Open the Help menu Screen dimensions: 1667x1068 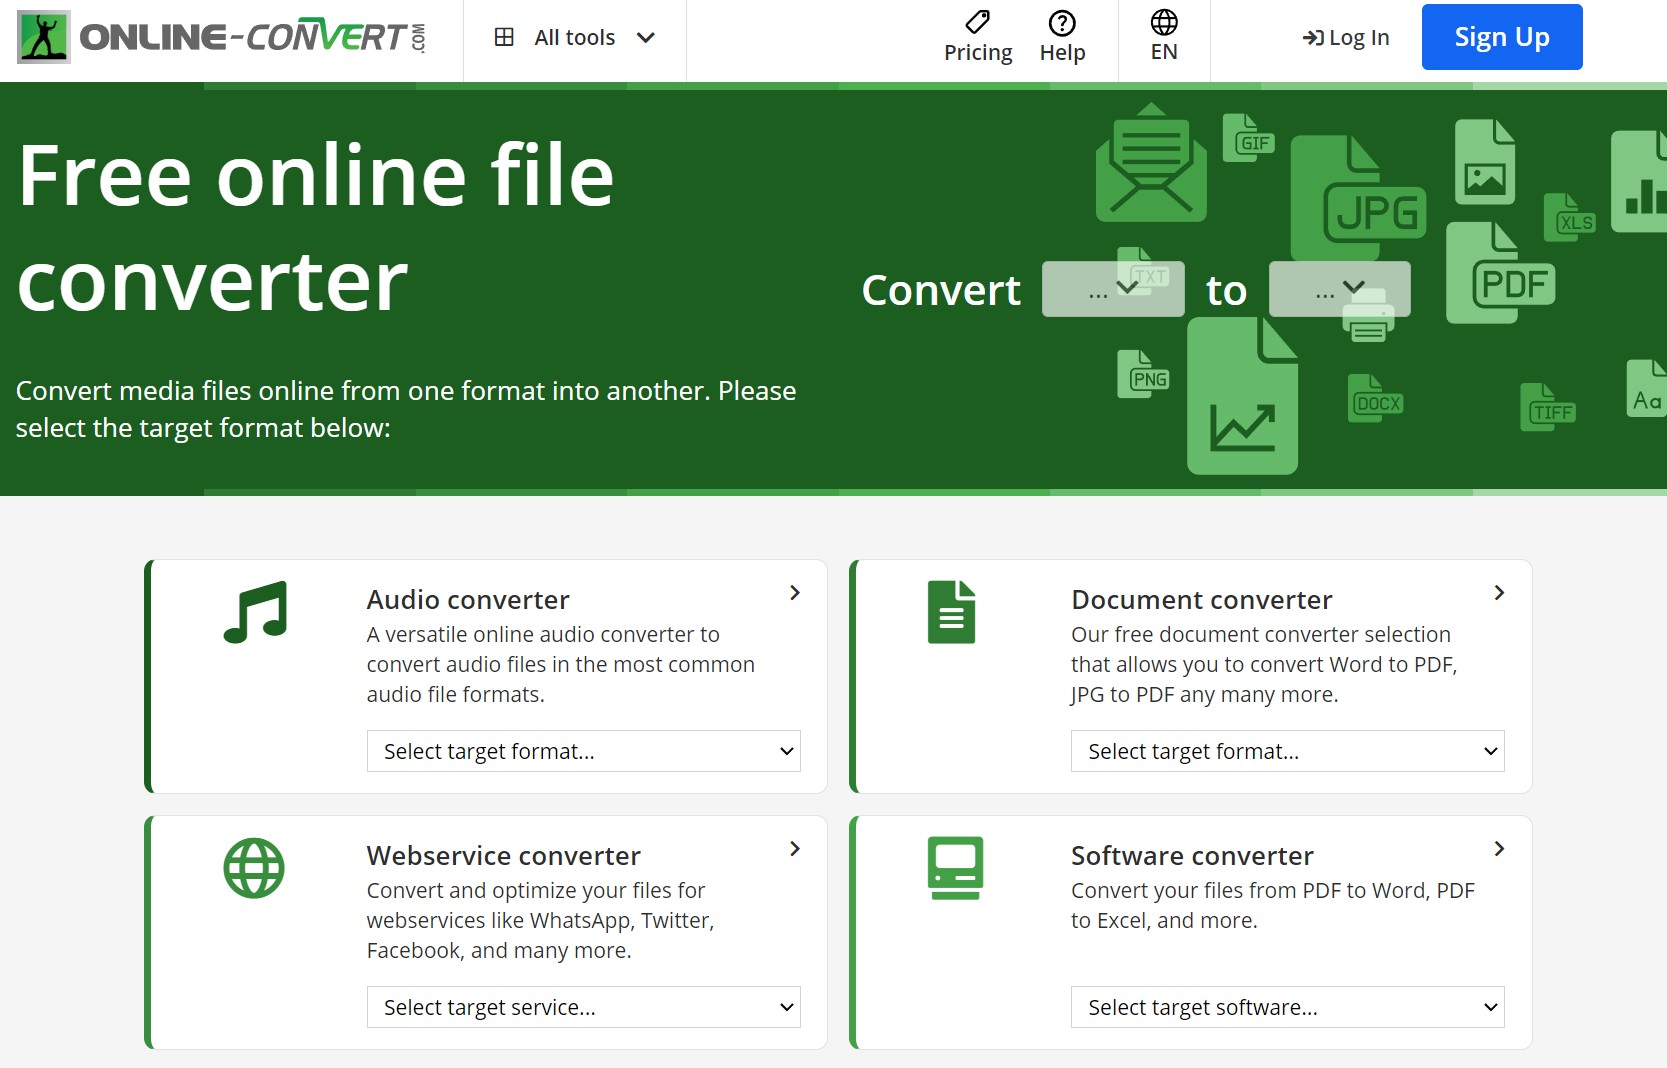(1061, 38)
